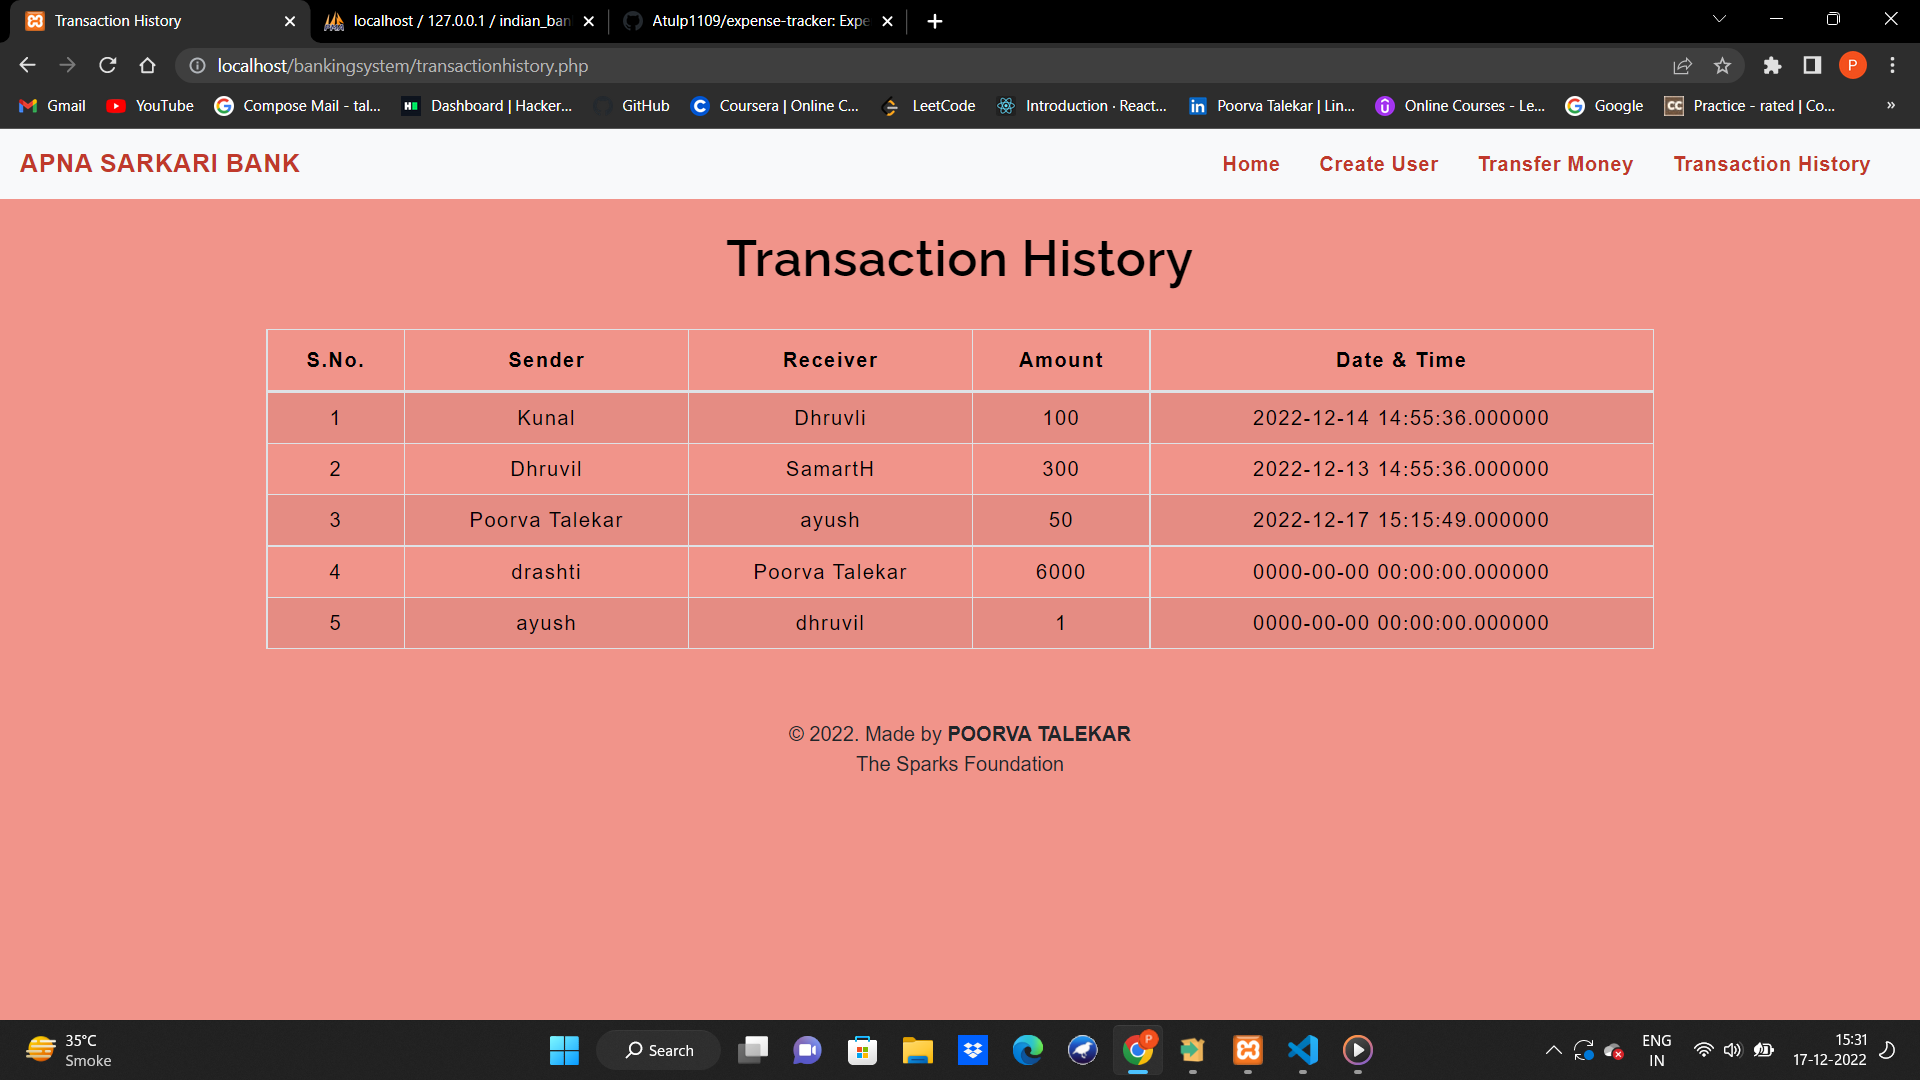Open the Chrome customize menu with three dots
The width and height of the screenshot is (1920, 1080).
click(x=1892, y=65)
